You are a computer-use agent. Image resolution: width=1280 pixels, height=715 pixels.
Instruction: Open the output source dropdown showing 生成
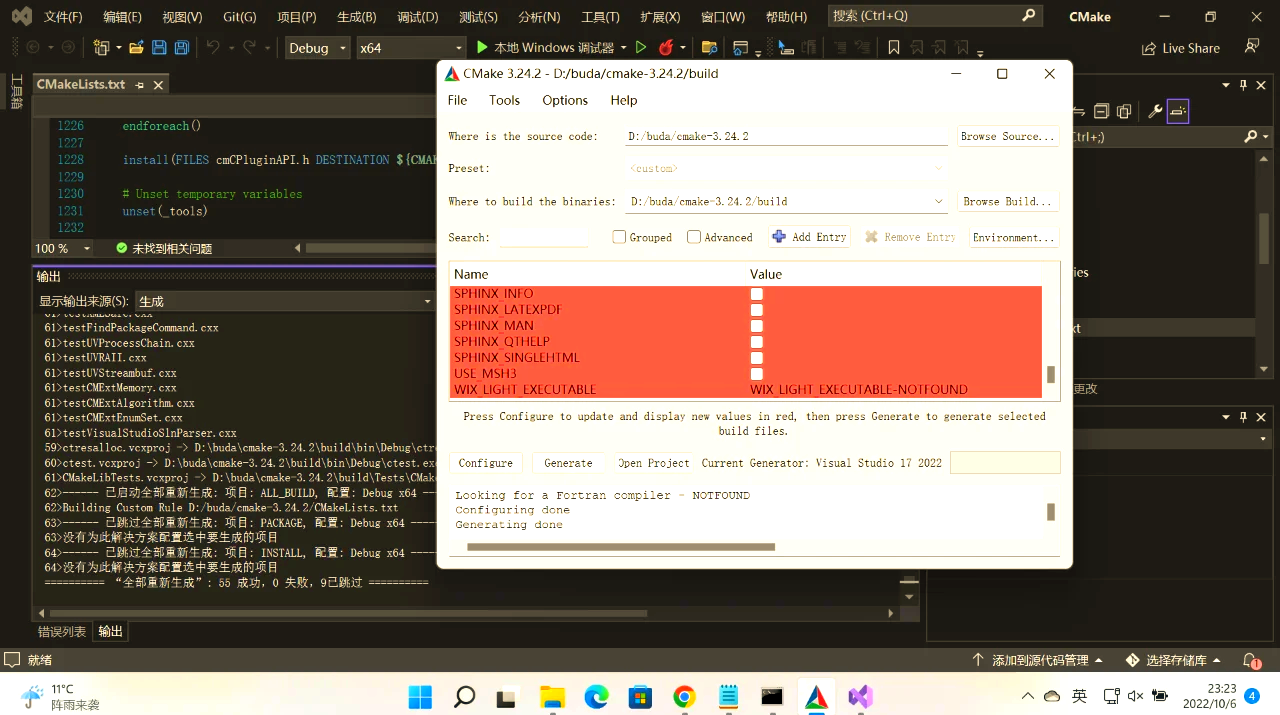285,301
